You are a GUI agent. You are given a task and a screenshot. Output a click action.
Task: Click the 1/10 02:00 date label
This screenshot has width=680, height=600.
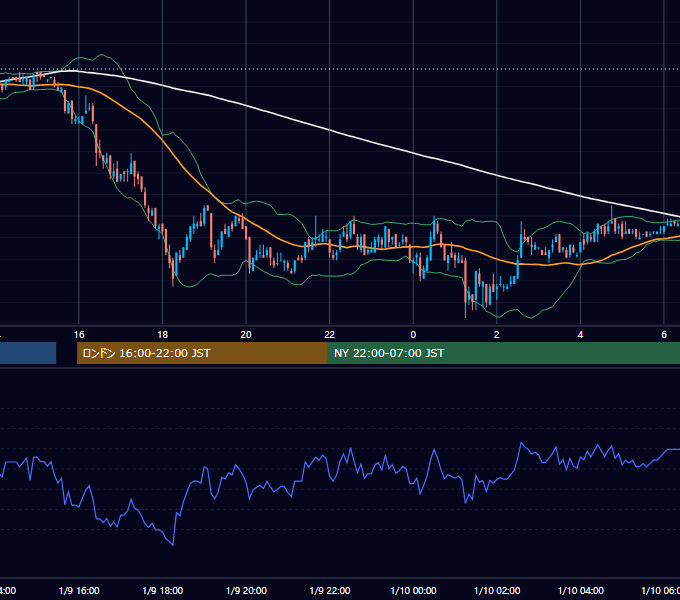point(497,590)
